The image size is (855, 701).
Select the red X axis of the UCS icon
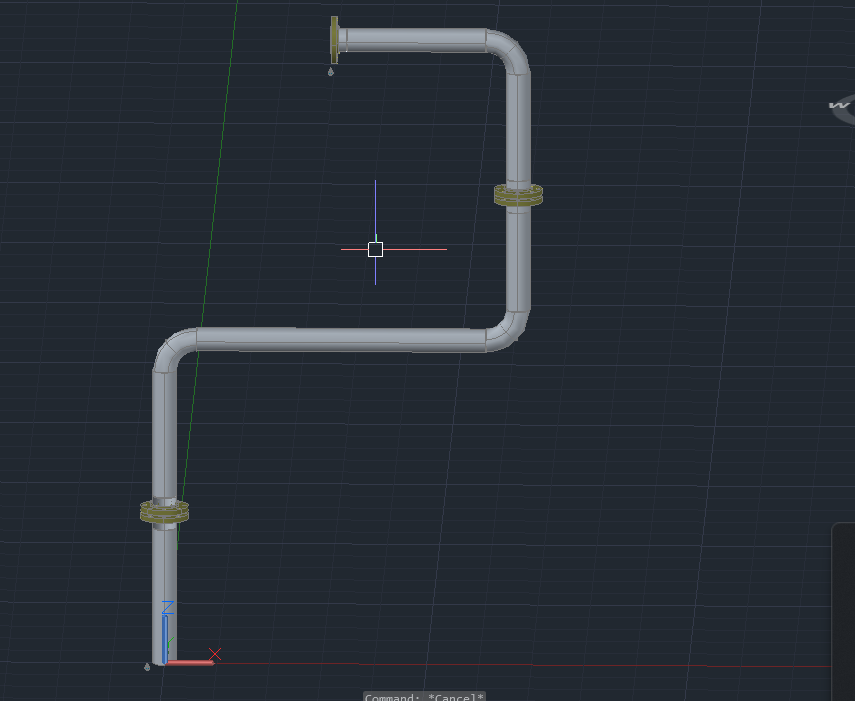coord(190,663)
